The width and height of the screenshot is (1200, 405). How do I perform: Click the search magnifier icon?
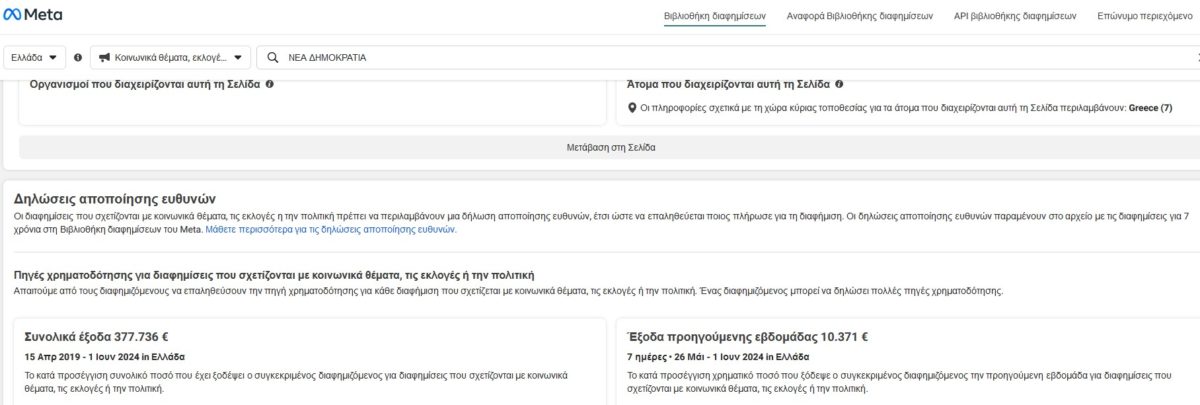(272, 57)
